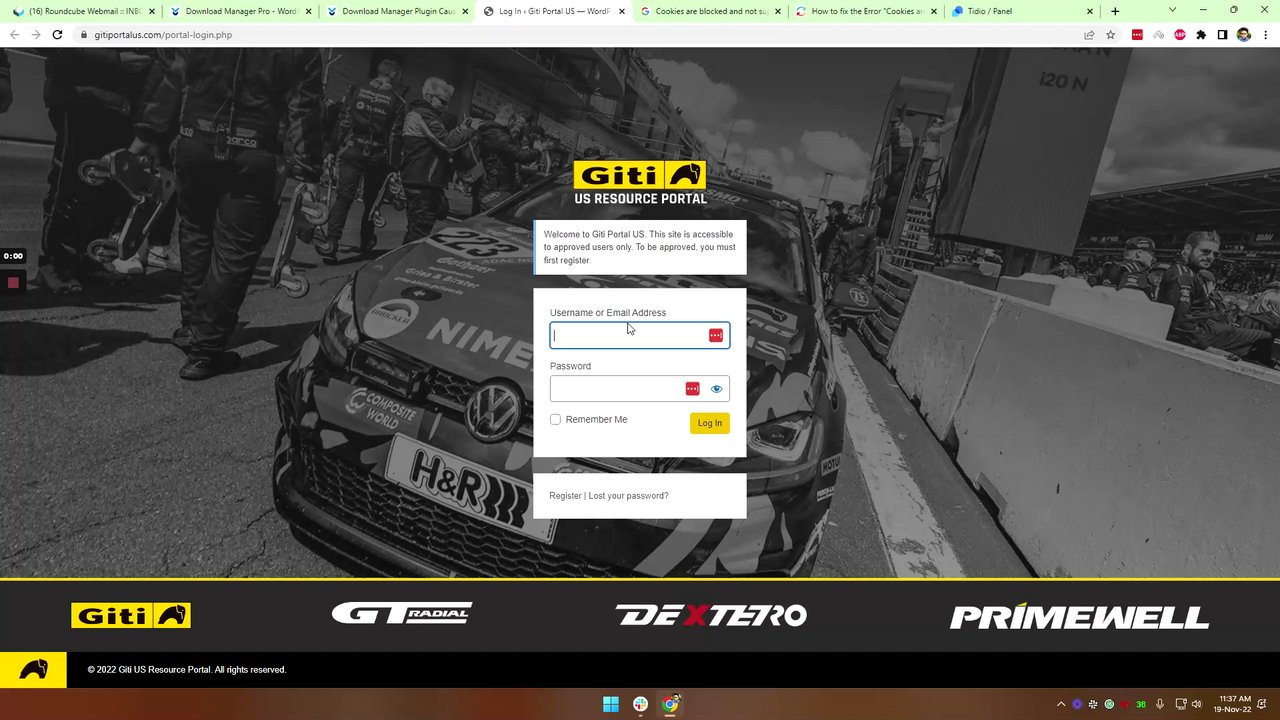The height and width of the screenshot is (720, 1280).
Task: Go back to previous page
Action: pos(14,34)
